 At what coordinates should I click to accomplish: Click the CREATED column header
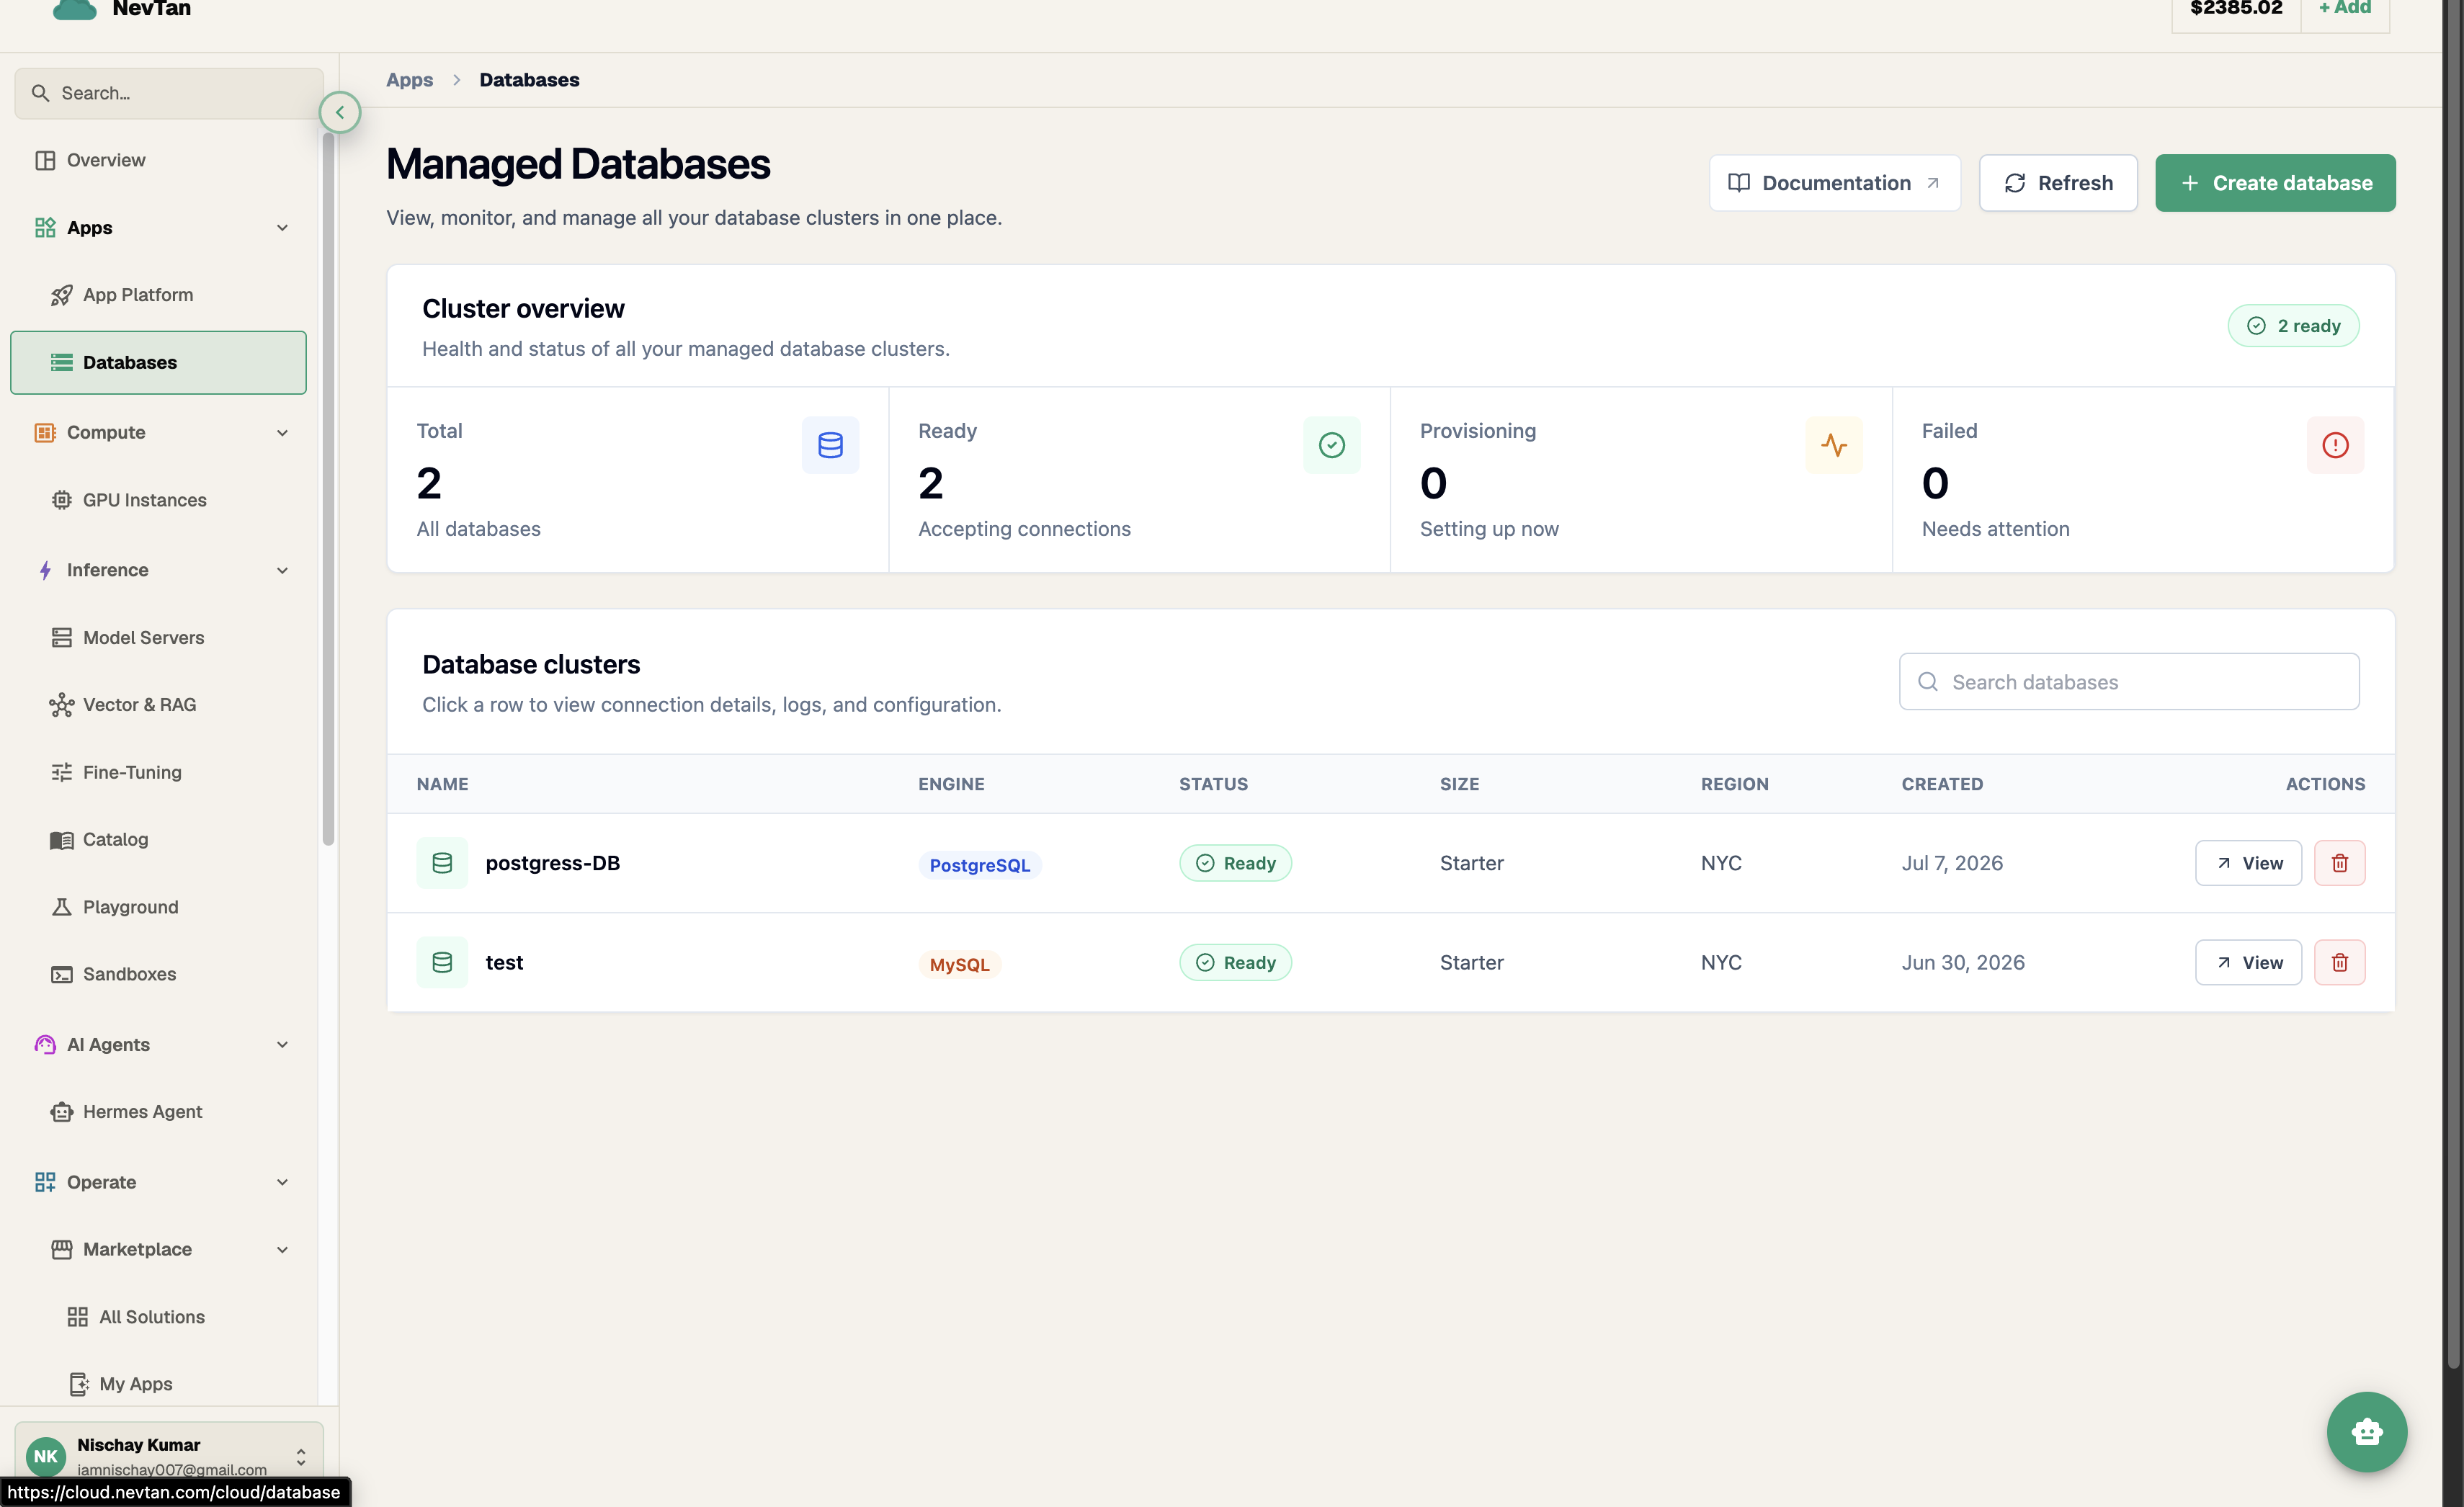[1942, 784]
